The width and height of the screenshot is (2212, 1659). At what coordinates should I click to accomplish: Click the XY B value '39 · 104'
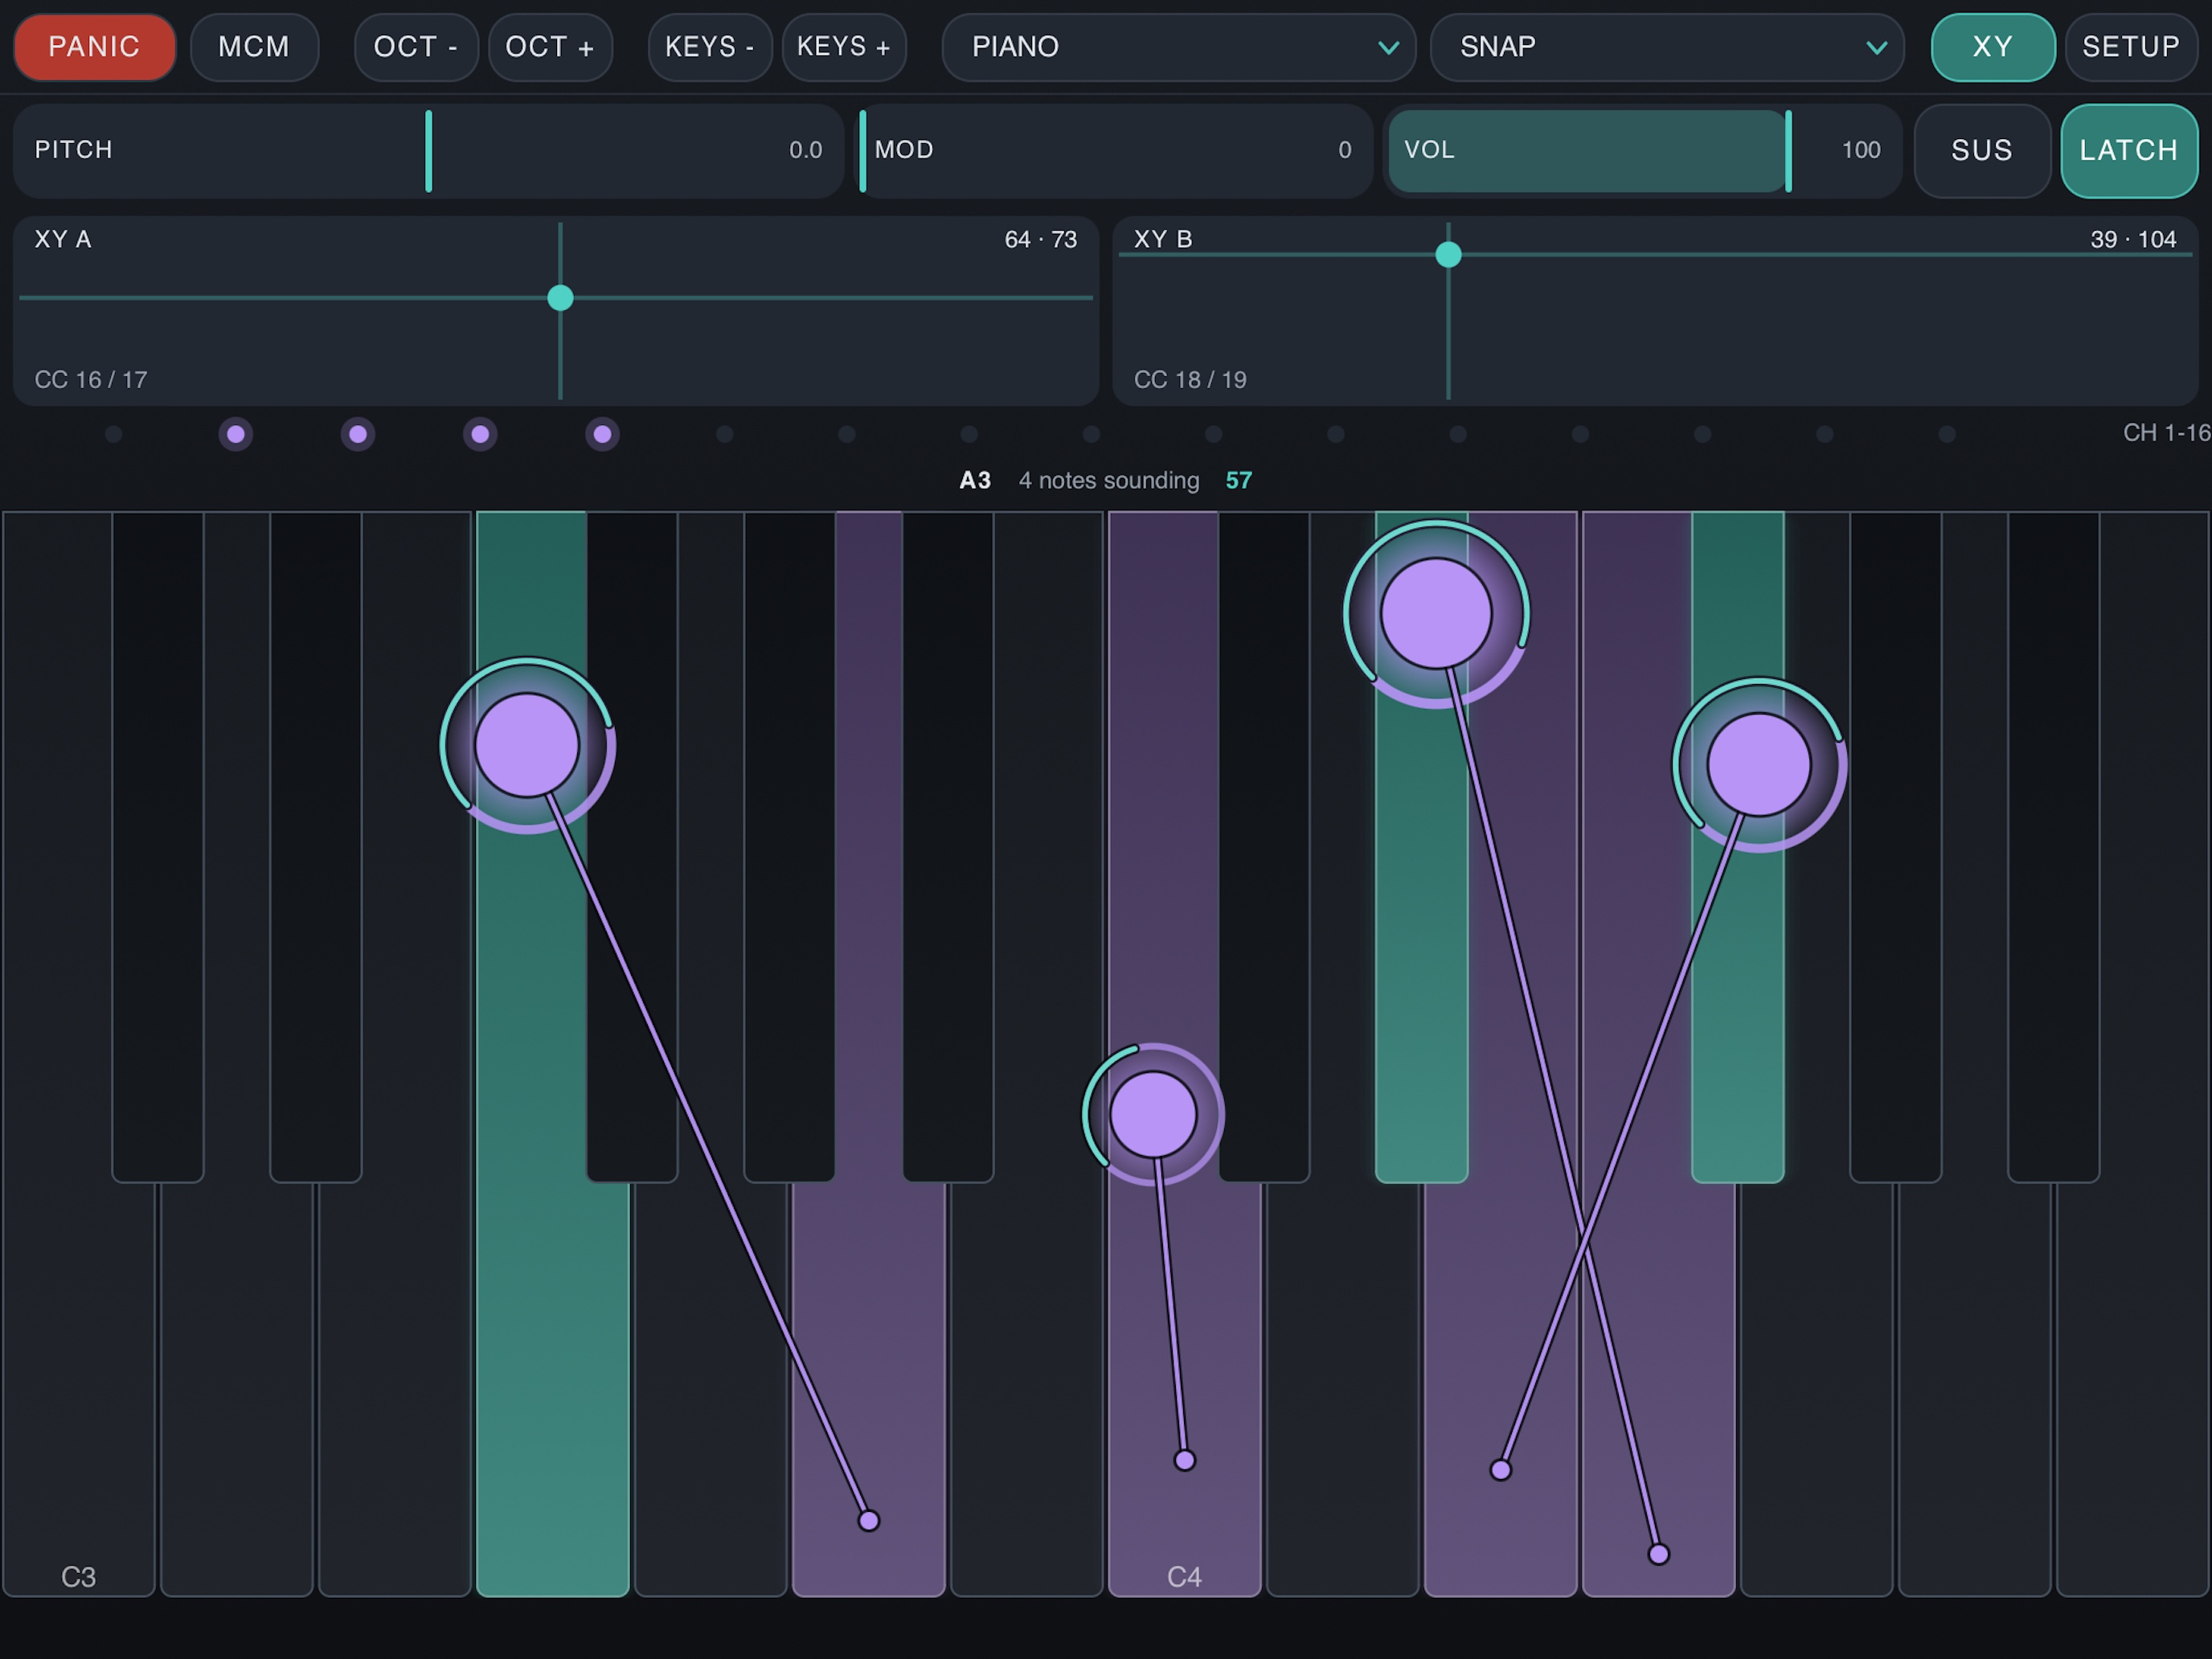pos(2133,239)
